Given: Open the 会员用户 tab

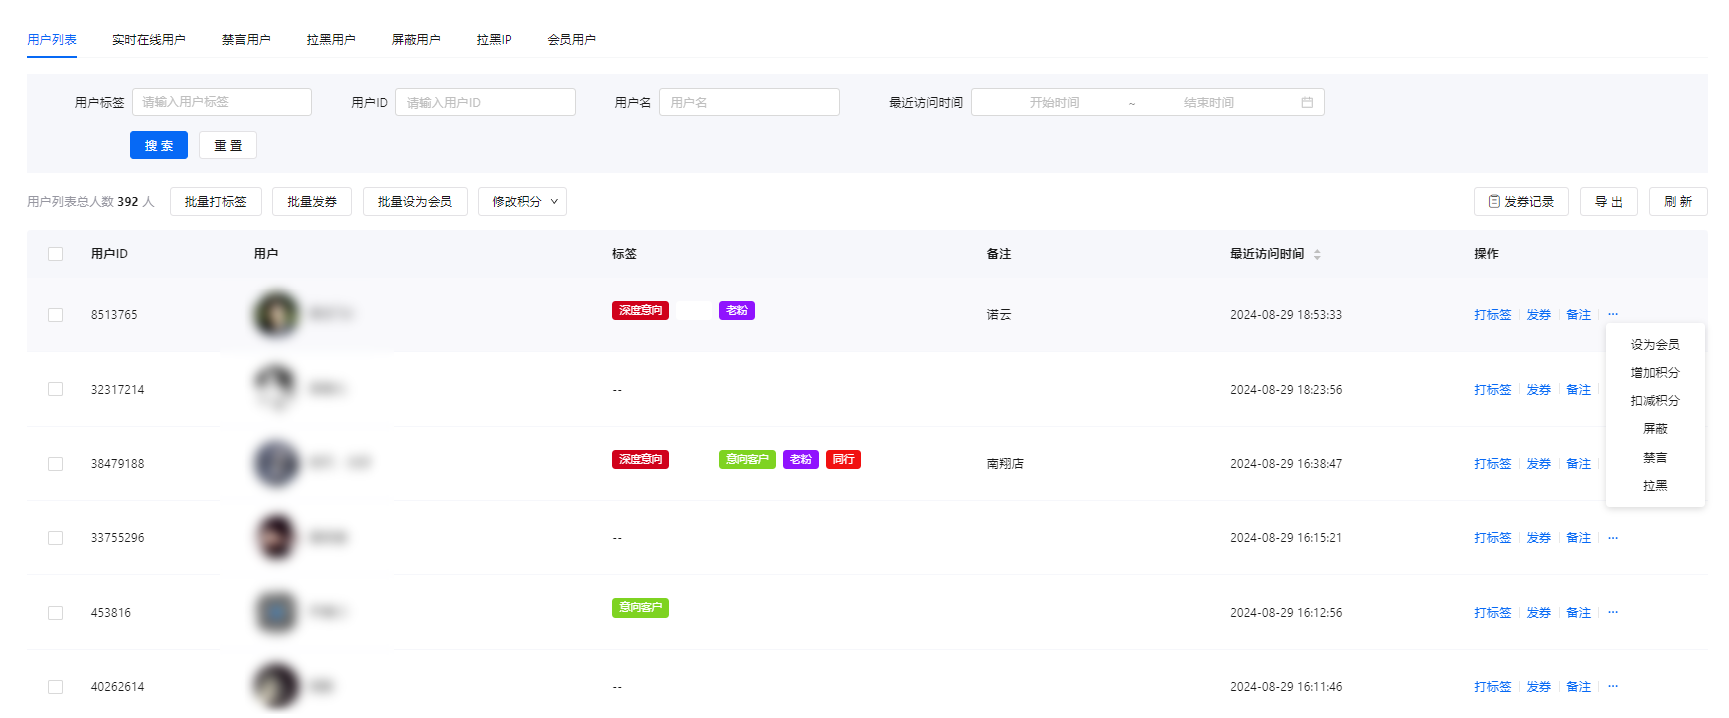Looking at the screenshot, I should [x=571, y=40].
